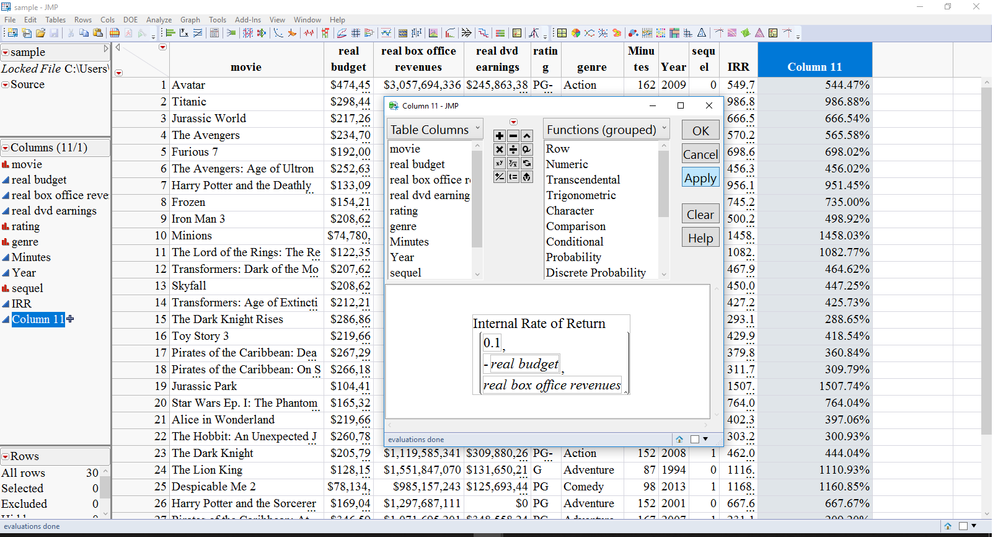This screenshot has width=998, height=537.
Task: Select sequel in the Columns panel
Action: pos(27,288)
